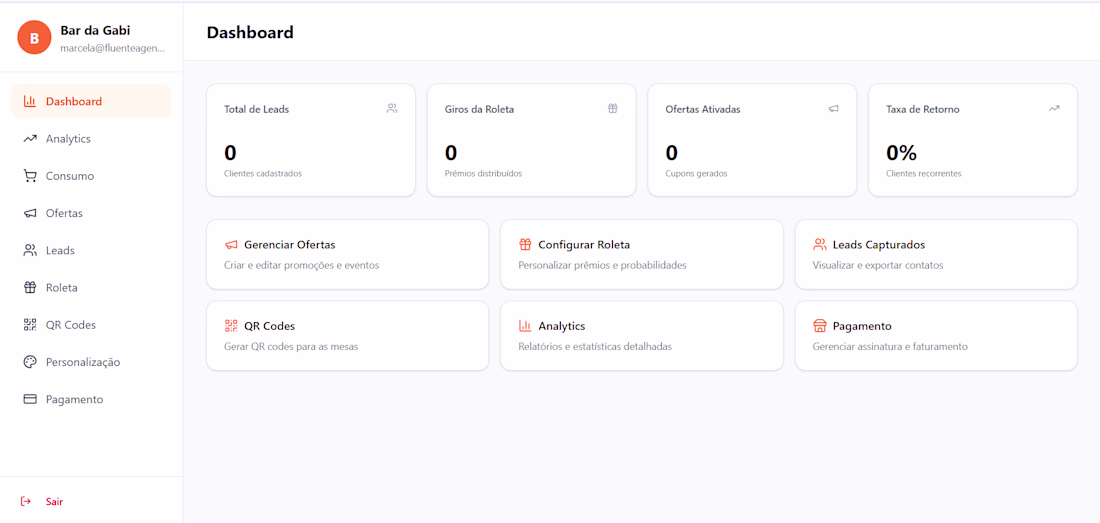This screenshot has height=523, width=1100.
Task: Click 'Personalizar prêmios e probabilidades' text
Action: (x=602, y=265)
